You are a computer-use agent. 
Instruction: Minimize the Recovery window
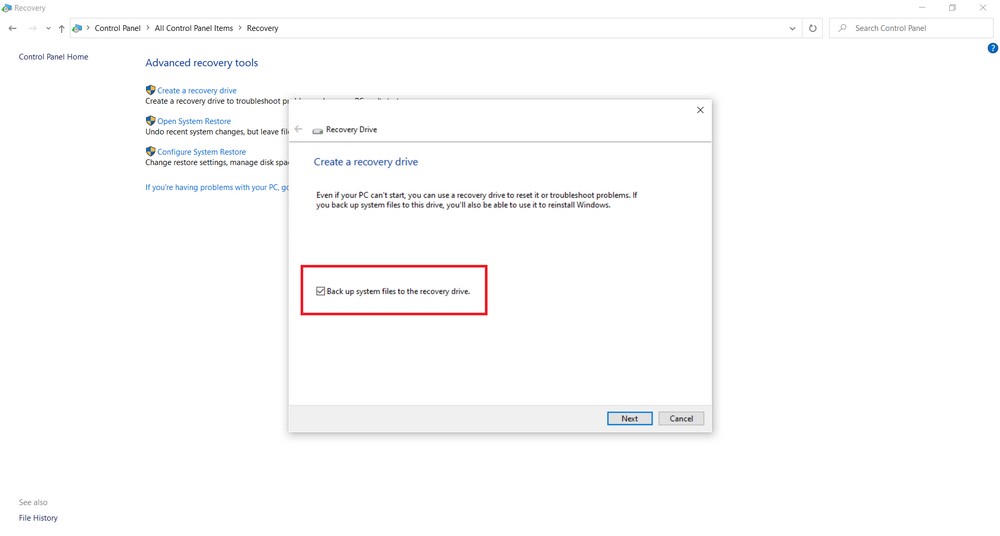(x=922, y=8)
